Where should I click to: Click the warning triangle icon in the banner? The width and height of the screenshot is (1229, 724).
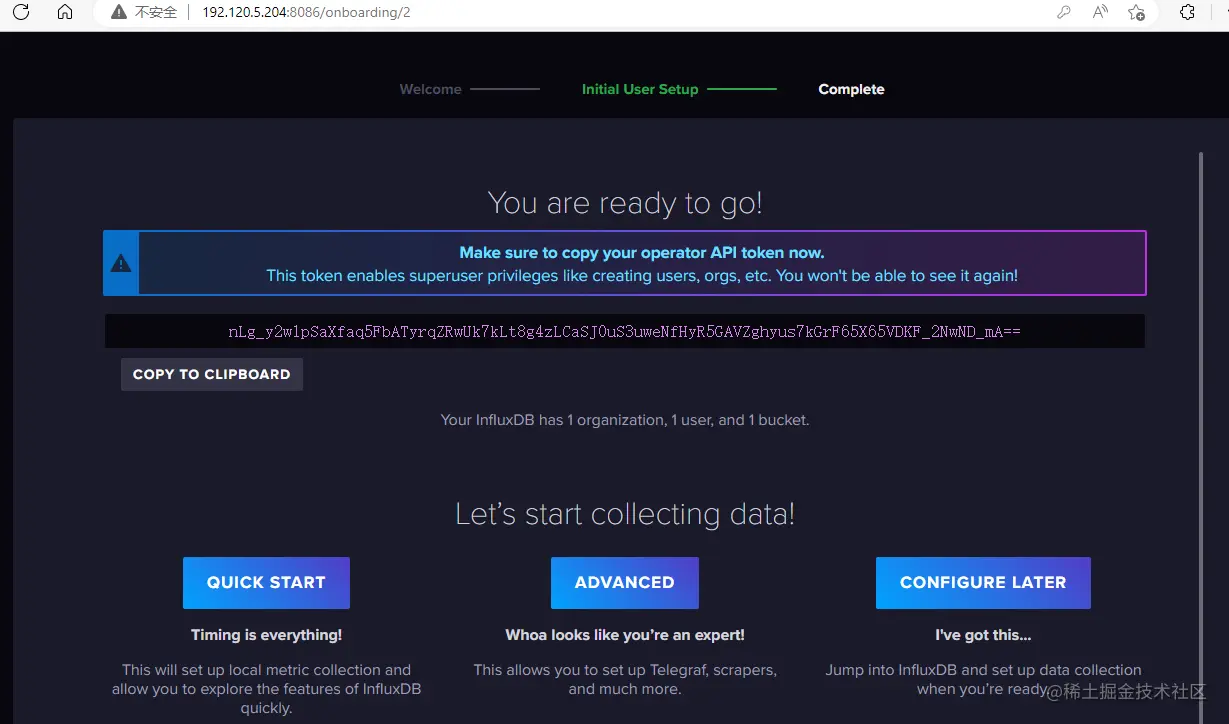121,264
